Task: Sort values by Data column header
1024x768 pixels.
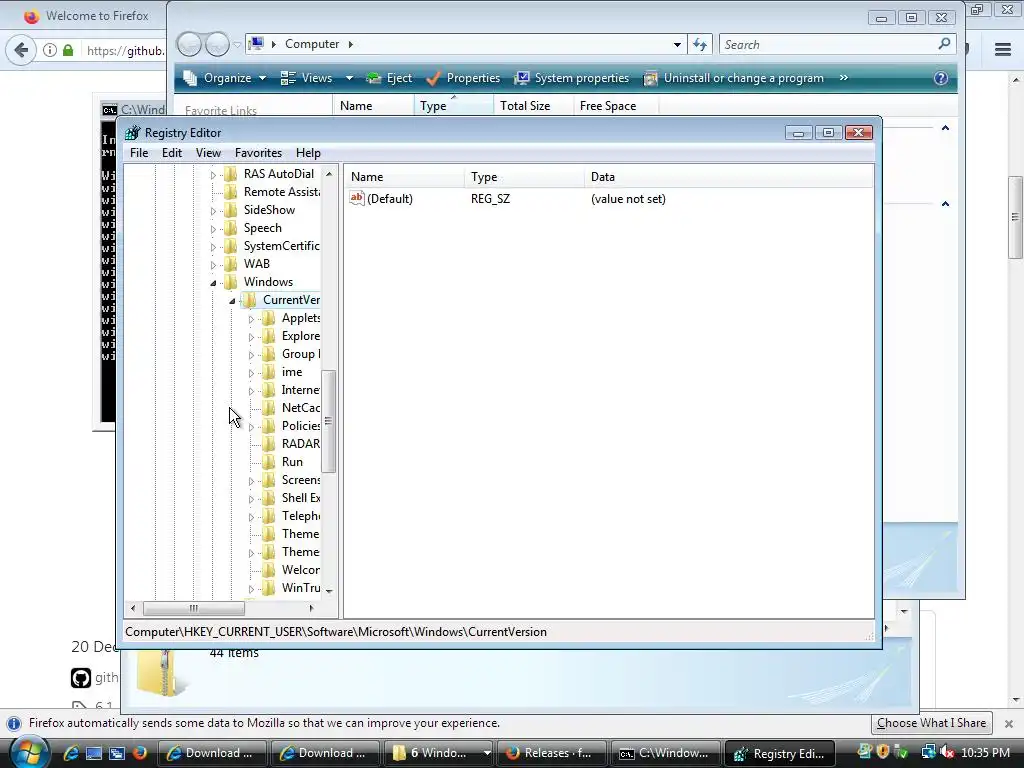Action: pos(728,177)
